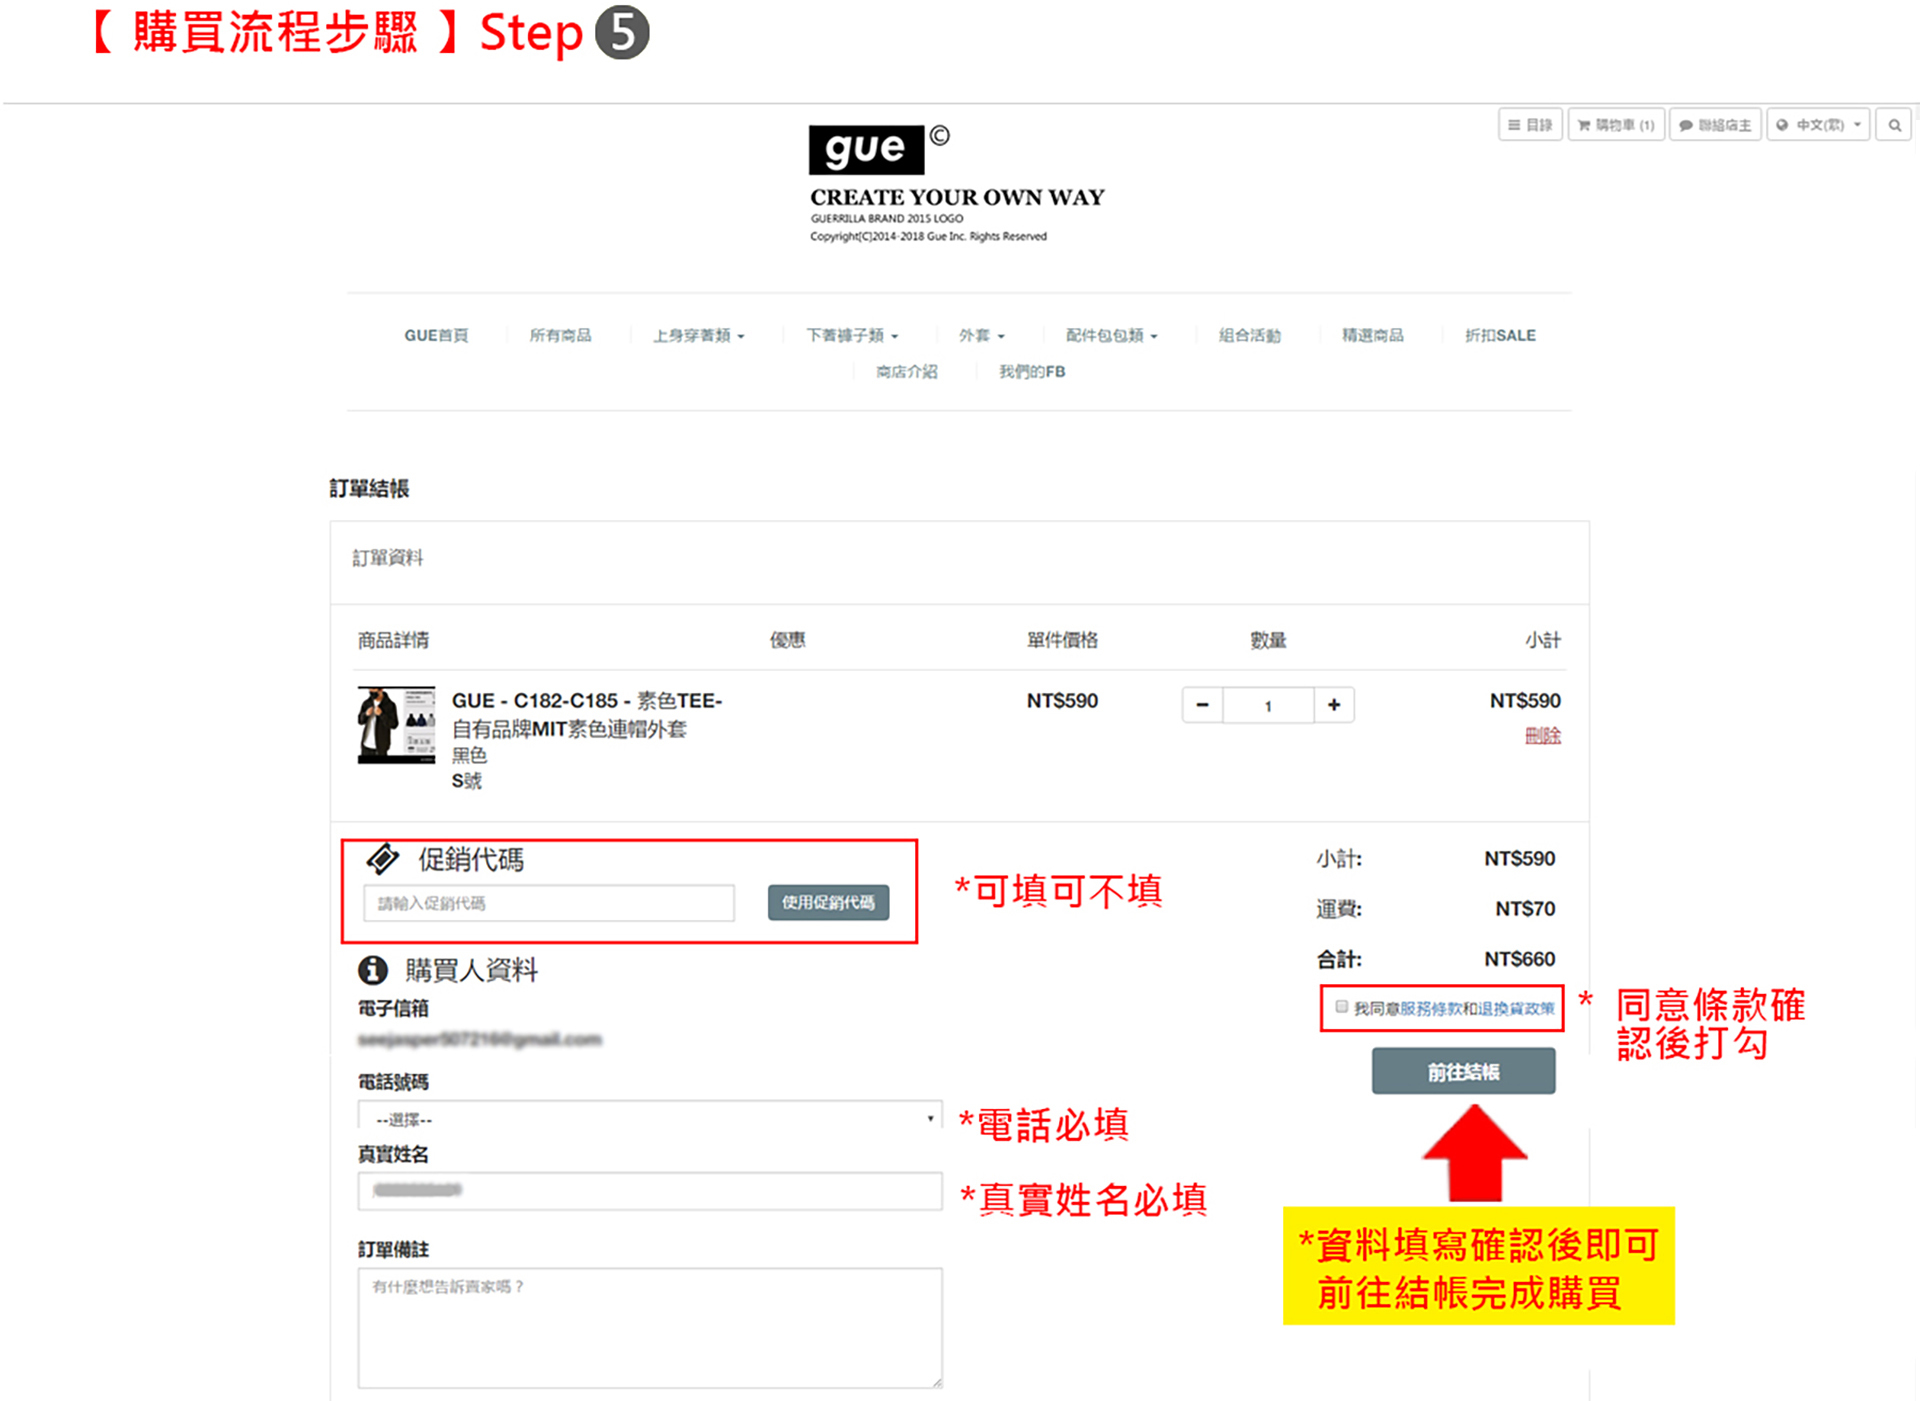Click the search magnifier icon
Viewport: 1920px width, 1401px height.
1894,125
